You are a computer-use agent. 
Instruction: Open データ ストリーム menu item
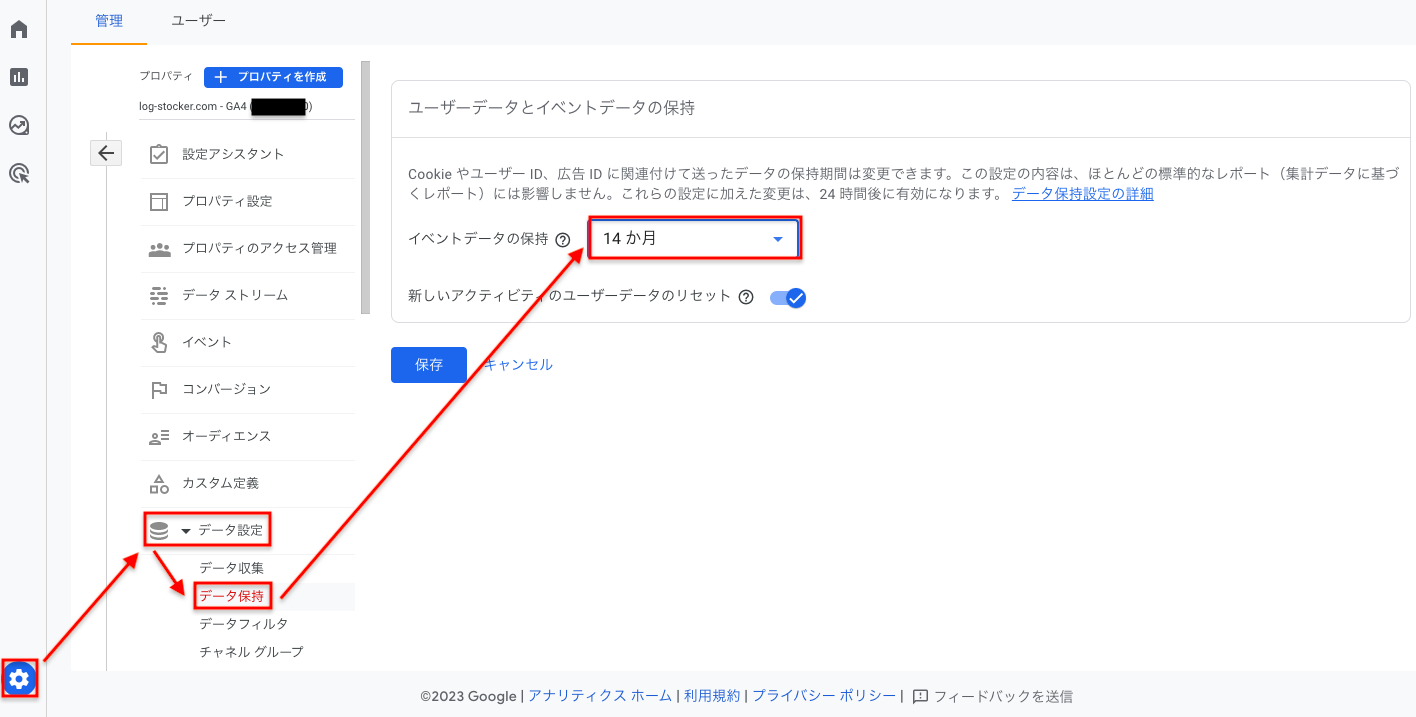click(x=235, y=295)
